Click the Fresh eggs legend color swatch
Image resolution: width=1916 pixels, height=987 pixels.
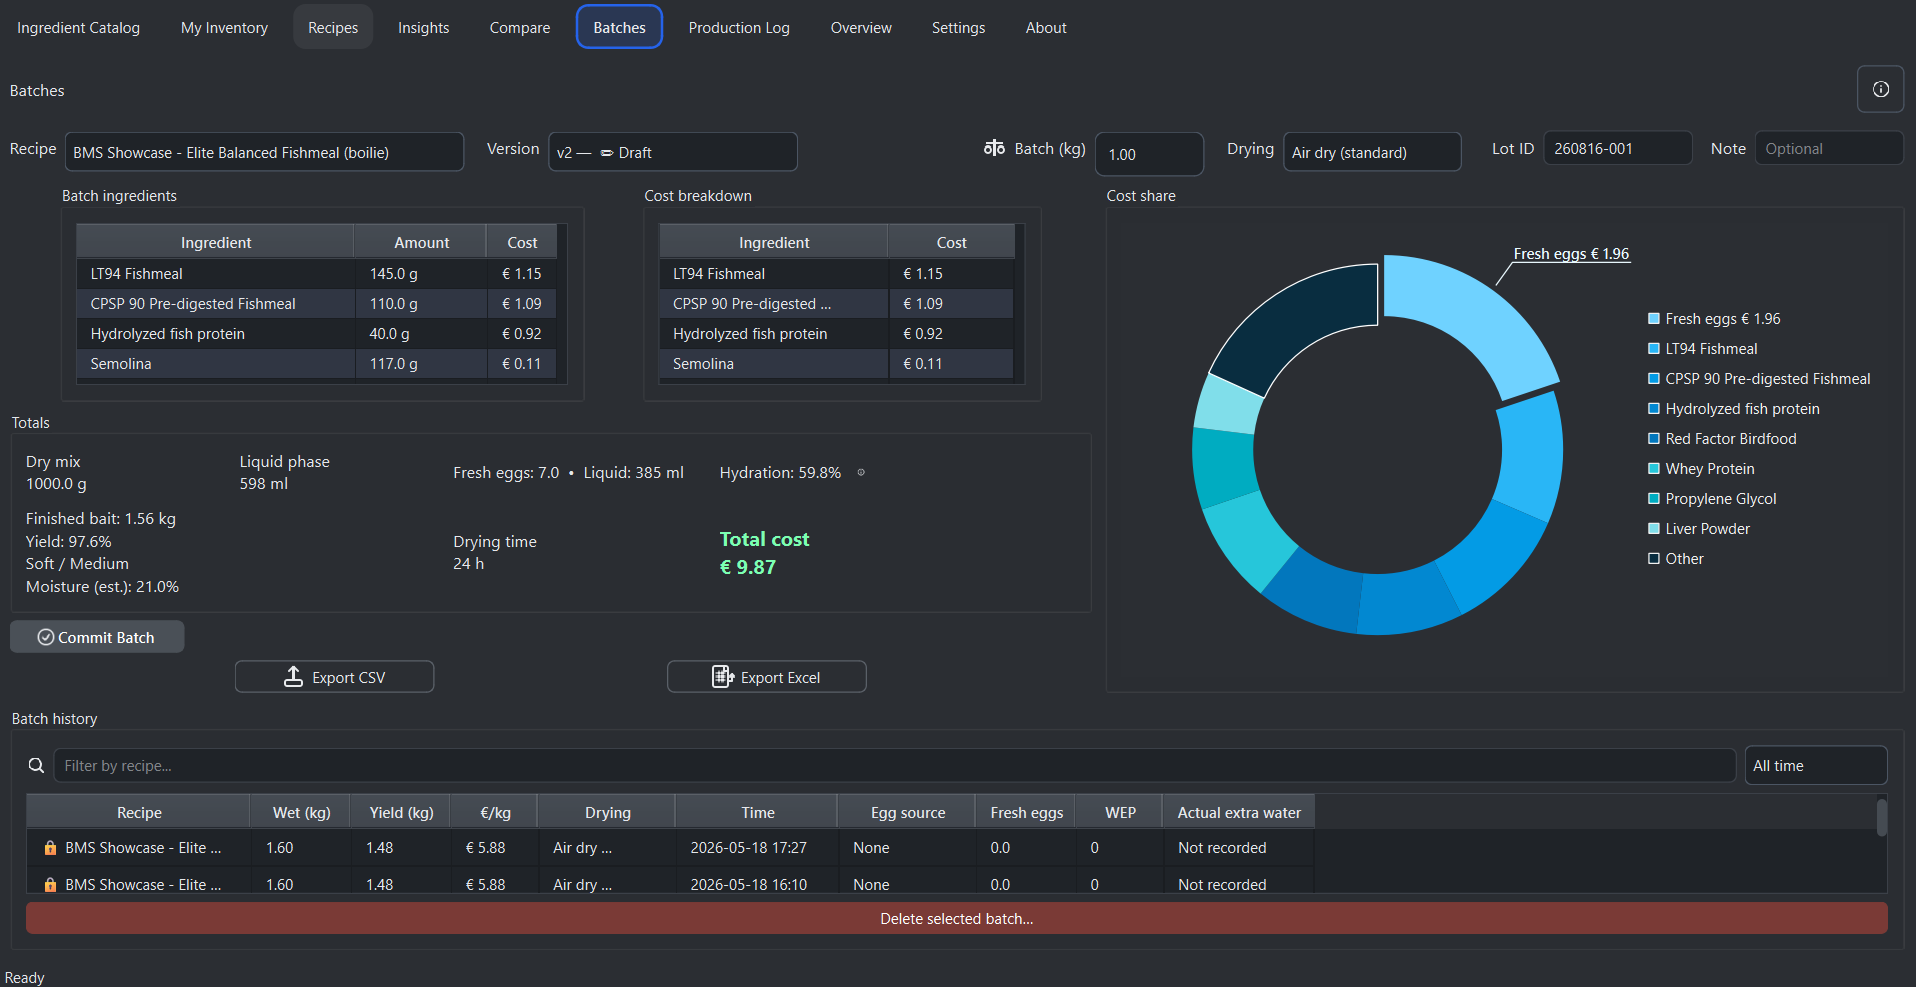(x=1654, y=319)
